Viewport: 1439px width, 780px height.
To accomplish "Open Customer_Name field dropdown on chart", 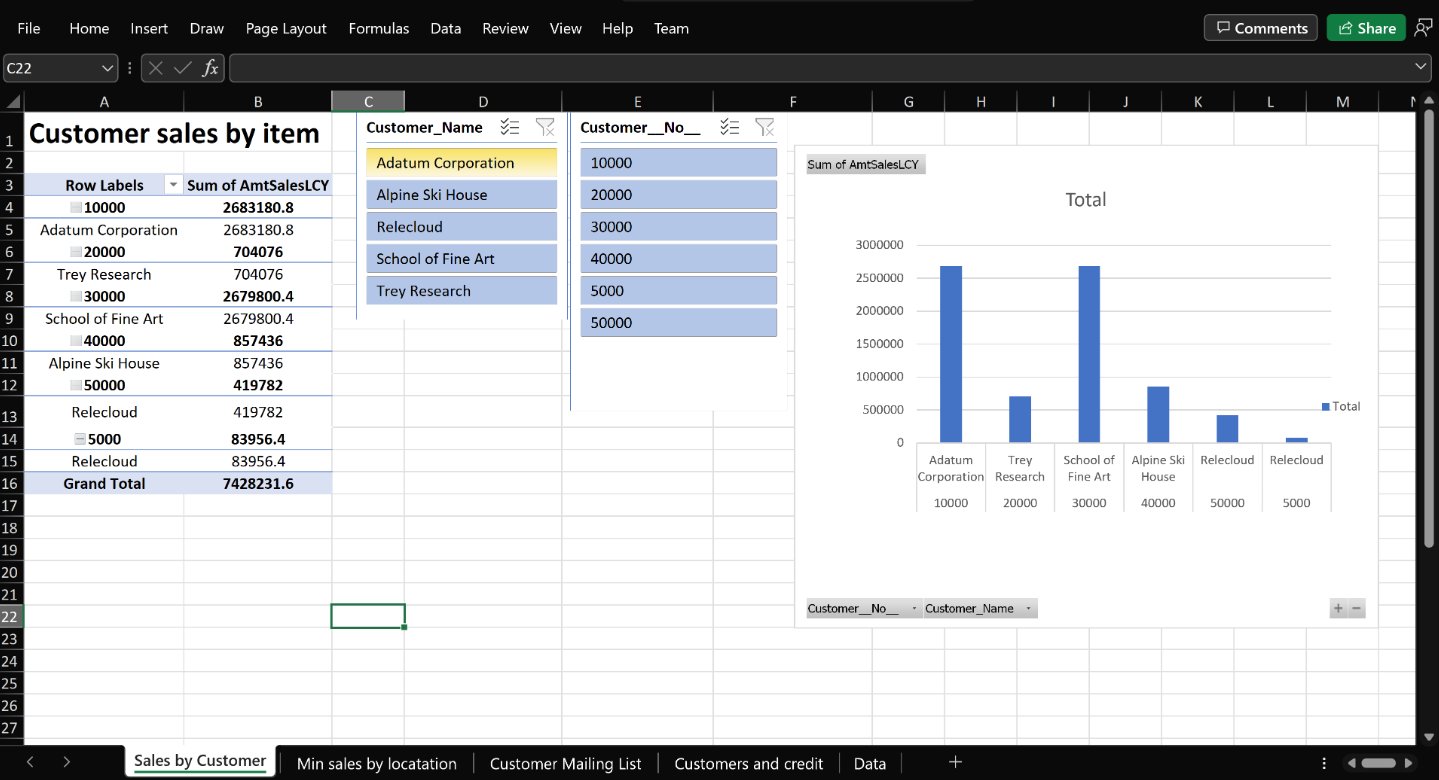I will click(1030, 609).
